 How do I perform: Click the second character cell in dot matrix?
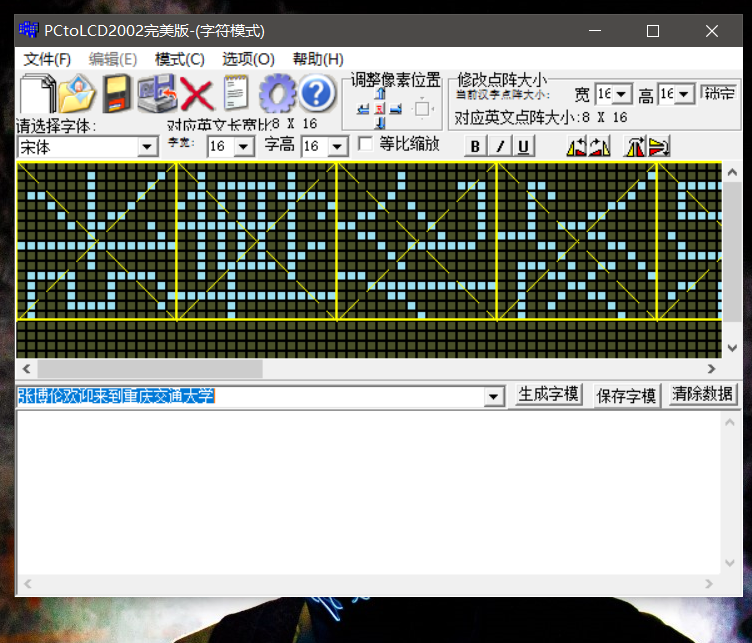257,241
